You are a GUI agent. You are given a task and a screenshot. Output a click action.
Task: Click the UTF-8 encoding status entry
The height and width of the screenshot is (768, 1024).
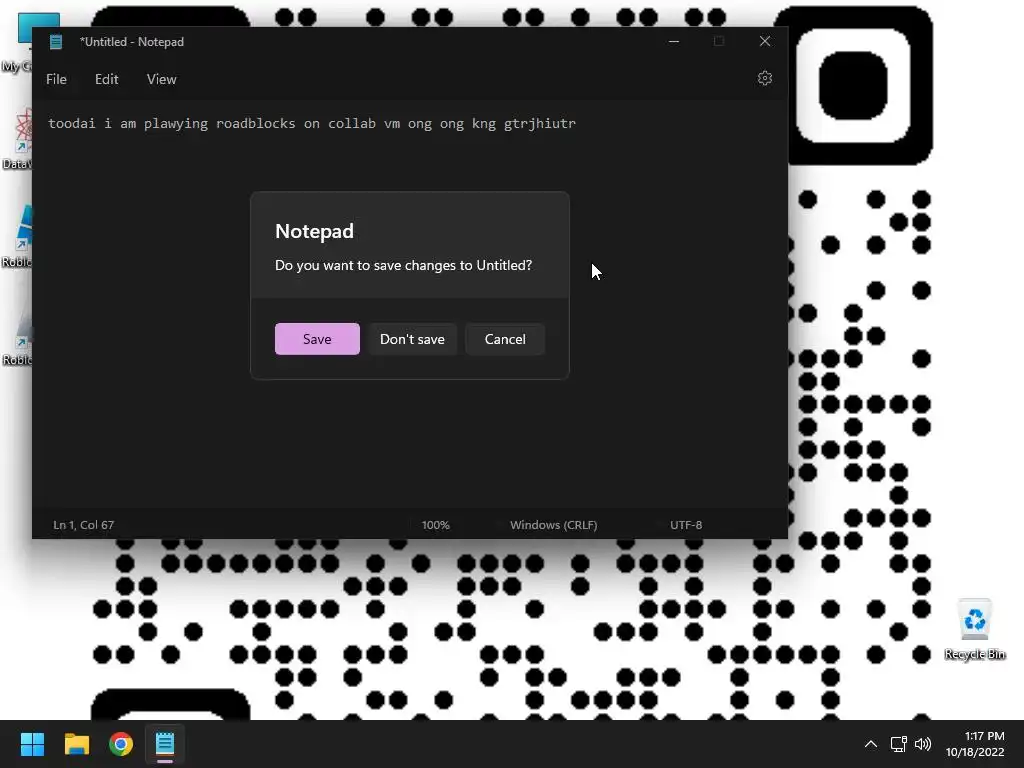coord(686,524)
